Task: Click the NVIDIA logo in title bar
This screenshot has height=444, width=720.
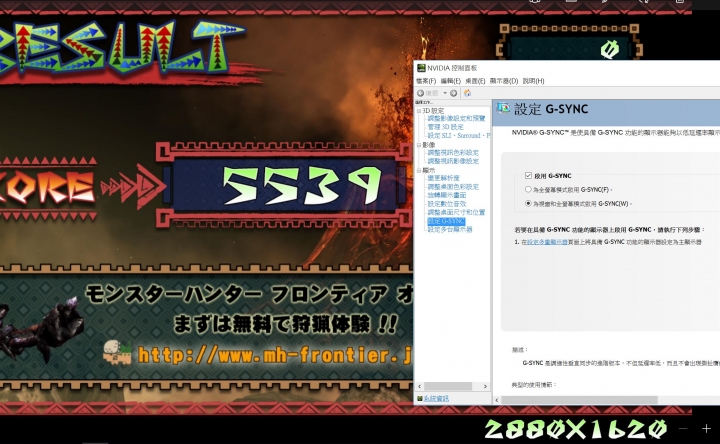Action: pos(421,68)
